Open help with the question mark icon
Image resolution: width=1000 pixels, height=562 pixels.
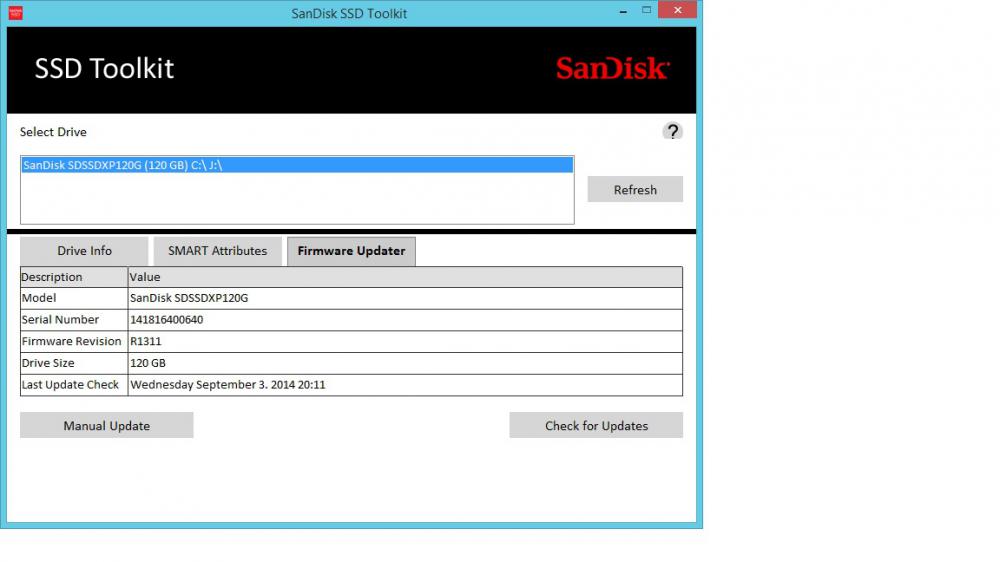click(673, 131)
